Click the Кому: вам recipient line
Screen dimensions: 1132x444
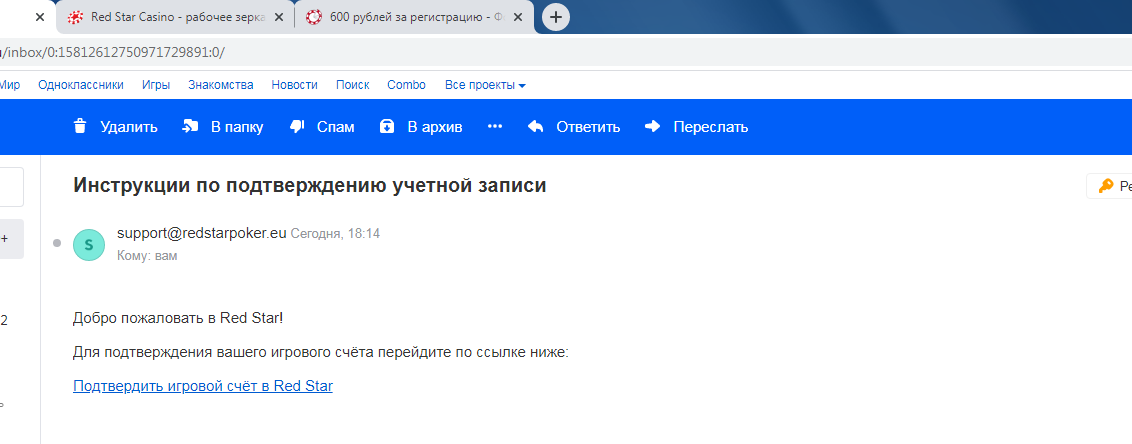pos(147,256)
